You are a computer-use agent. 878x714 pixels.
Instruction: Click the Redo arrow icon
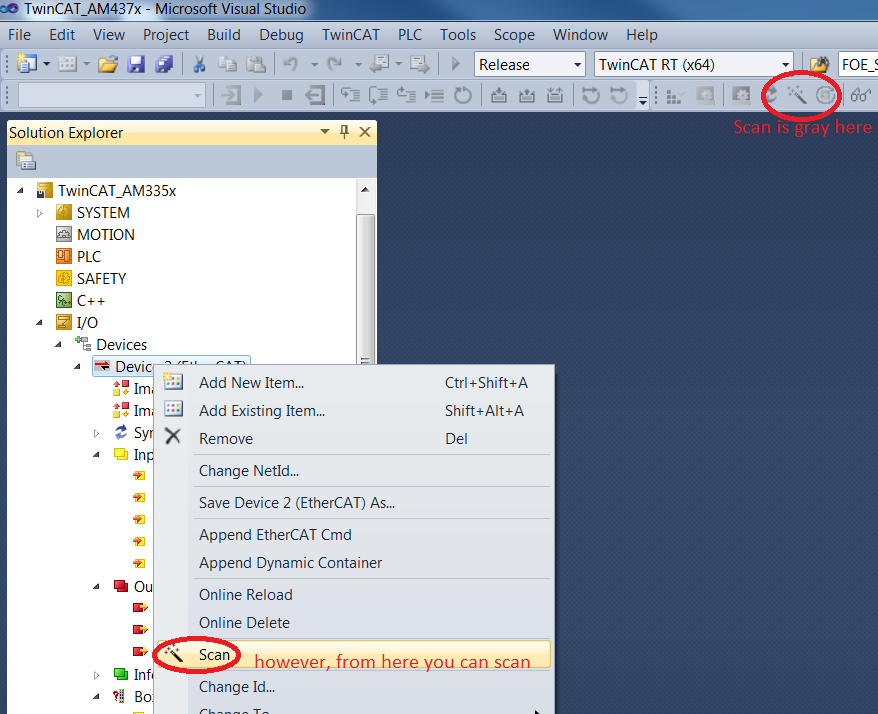[334, 64]
